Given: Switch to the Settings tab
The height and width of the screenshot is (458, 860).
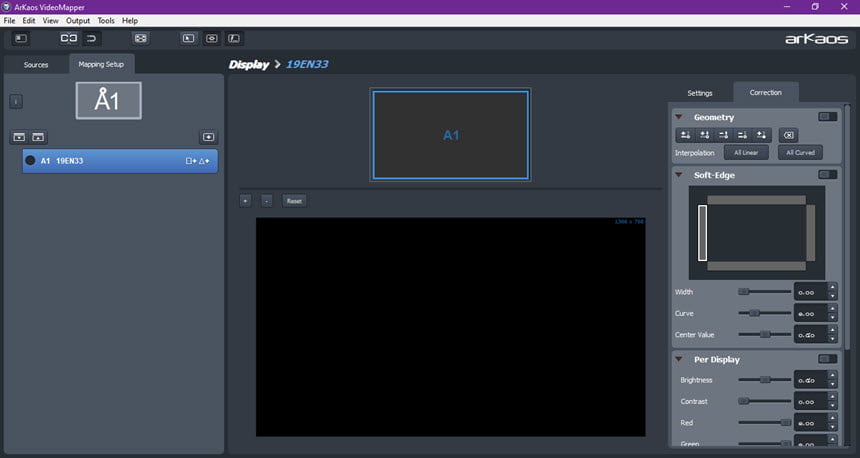Looking at the screenshot, I should [700, 93].
